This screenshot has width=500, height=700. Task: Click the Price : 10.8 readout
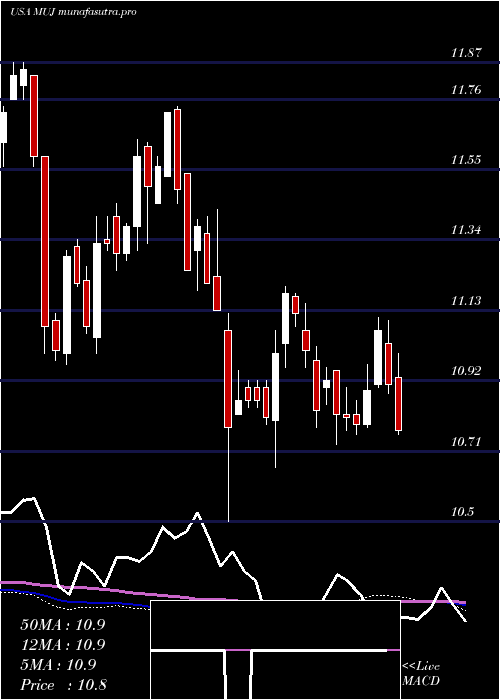[x=63, y=685]
